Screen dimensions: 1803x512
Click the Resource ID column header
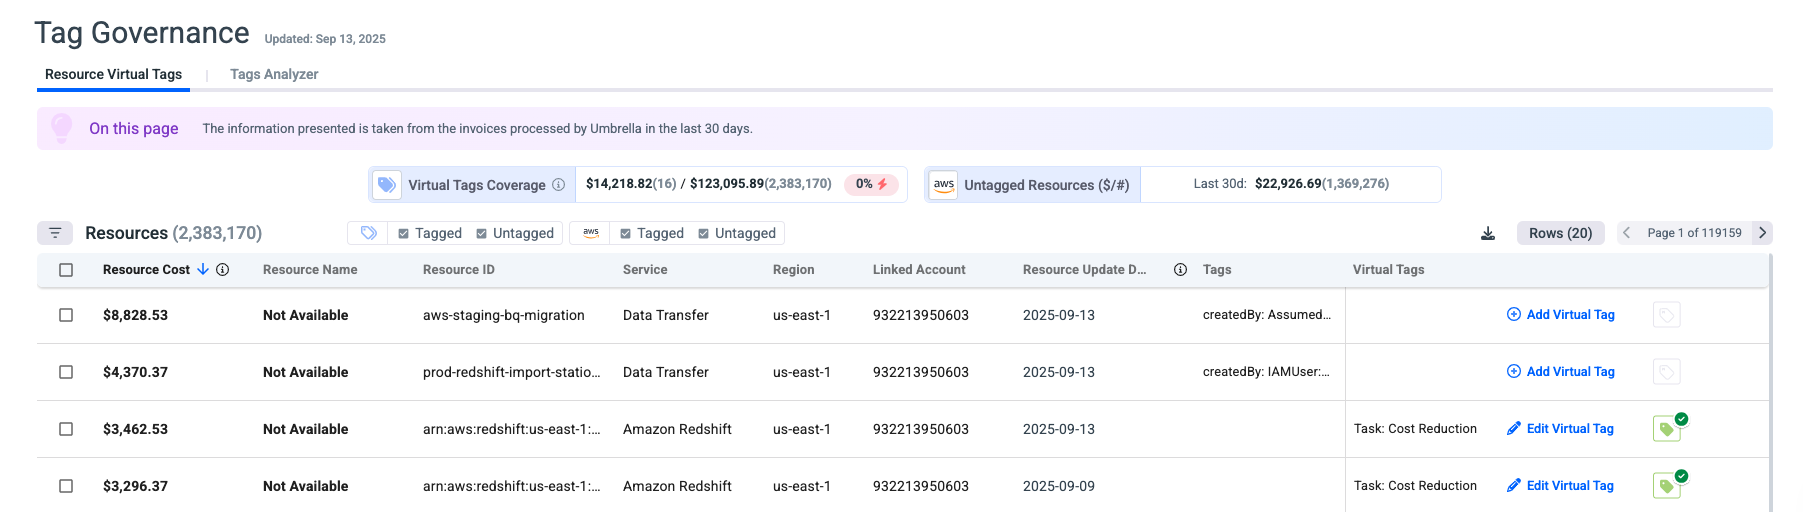458,270
